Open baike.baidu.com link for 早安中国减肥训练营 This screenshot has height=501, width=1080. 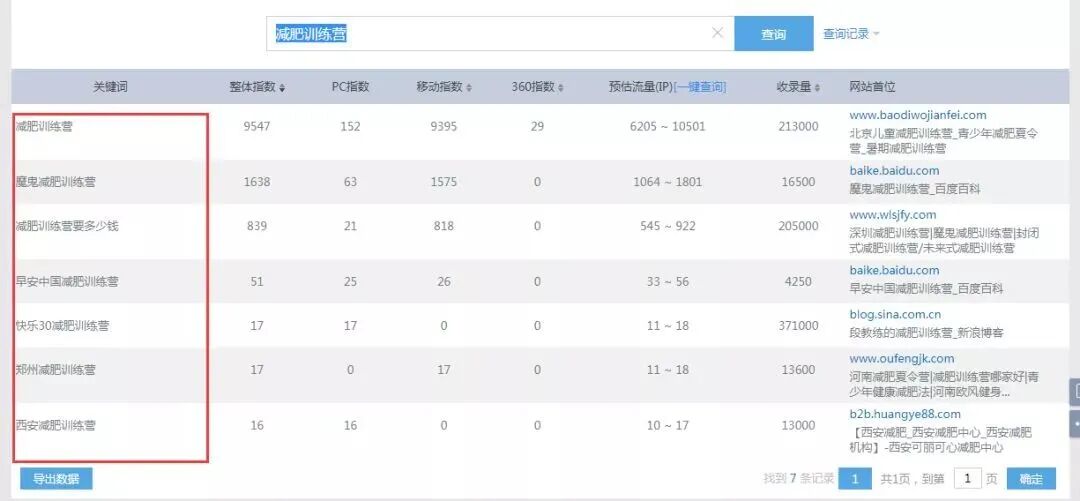894,270
